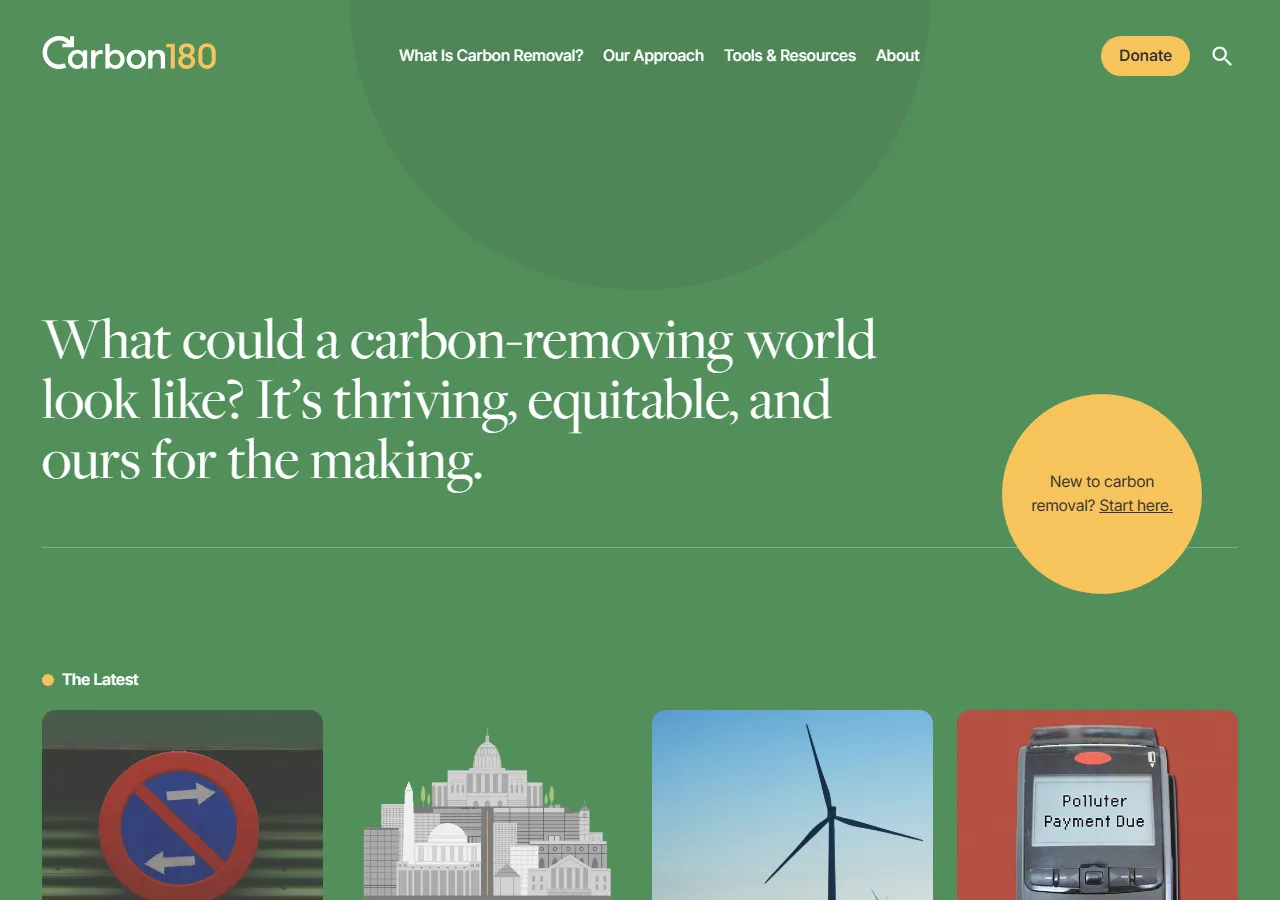Click the yellow 180 in the logo
The width and height of the screenshot is (1280, 900).
tap(191, 56)
